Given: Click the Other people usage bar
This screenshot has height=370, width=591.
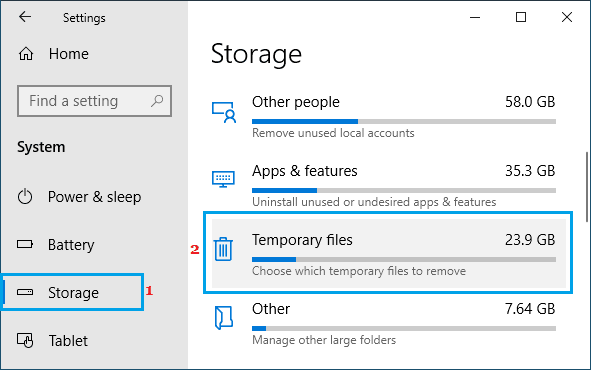Looking at the screenshot, I should click(x=404, y=121).
